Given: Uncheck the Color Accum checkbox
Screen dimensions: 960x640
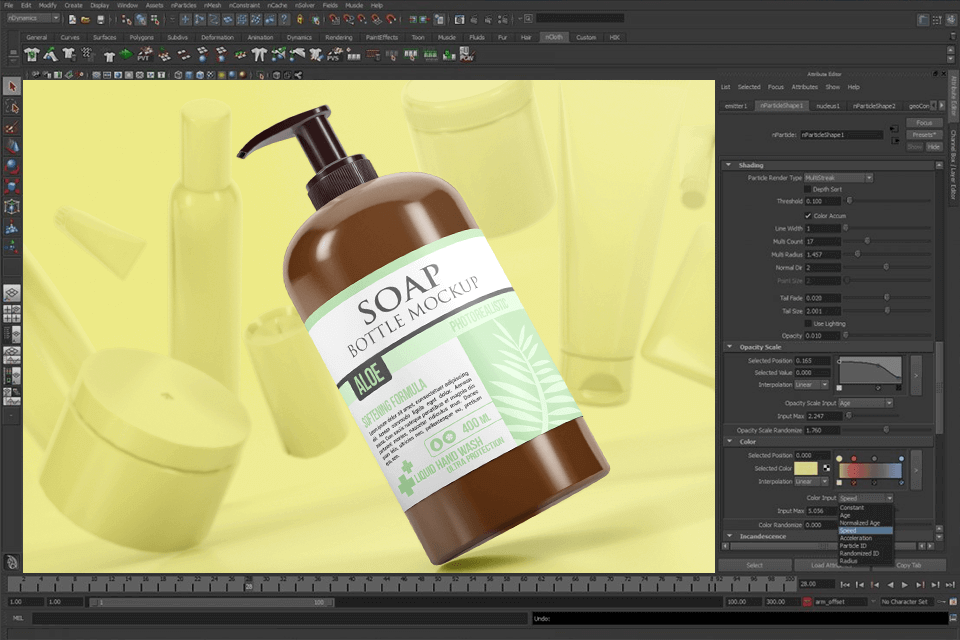Looking at the screenshot, I should [808, 215].
